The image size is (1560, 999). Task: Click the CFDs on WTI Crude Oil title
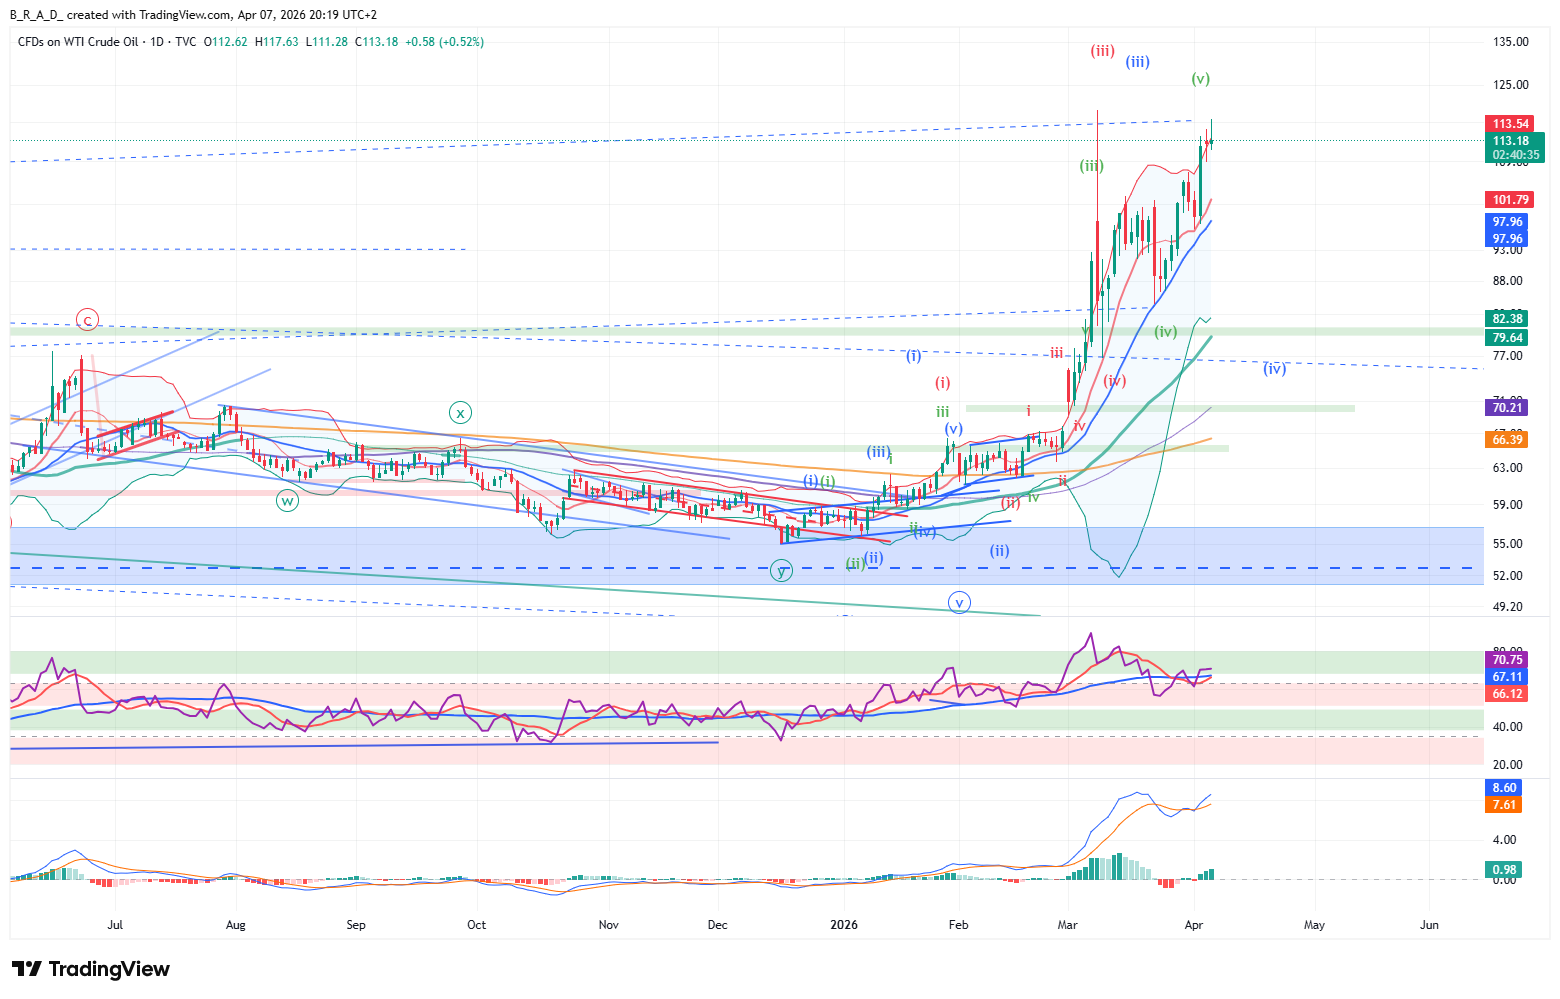tap(78, 42)
